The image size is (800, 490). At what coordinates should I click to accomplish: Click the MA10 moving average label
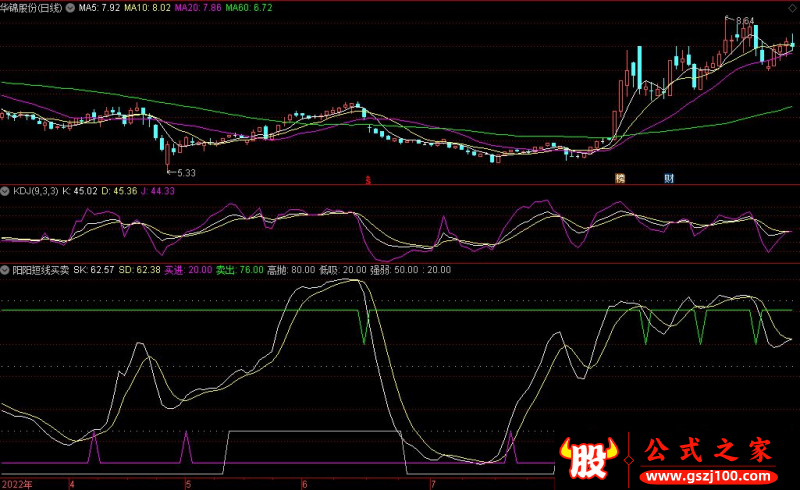click(x=147, y=7)
